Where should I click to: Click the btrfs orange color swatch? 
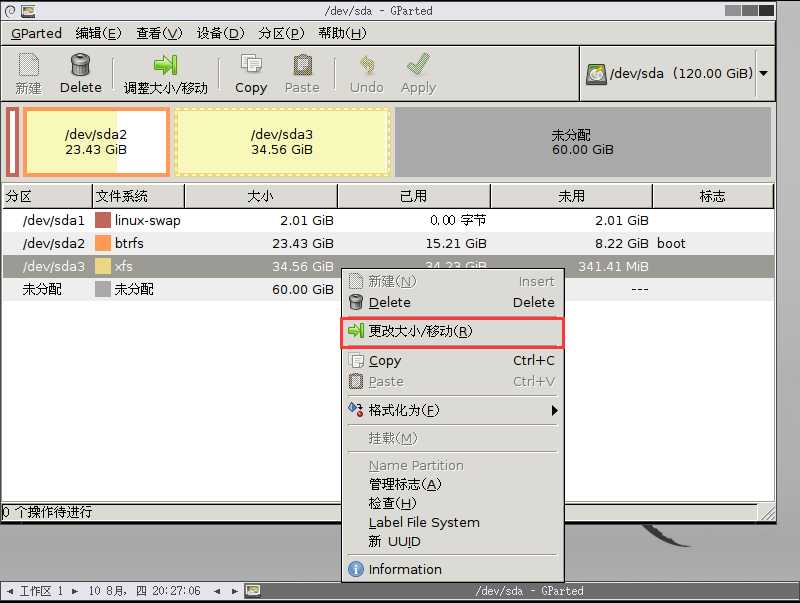103,243
